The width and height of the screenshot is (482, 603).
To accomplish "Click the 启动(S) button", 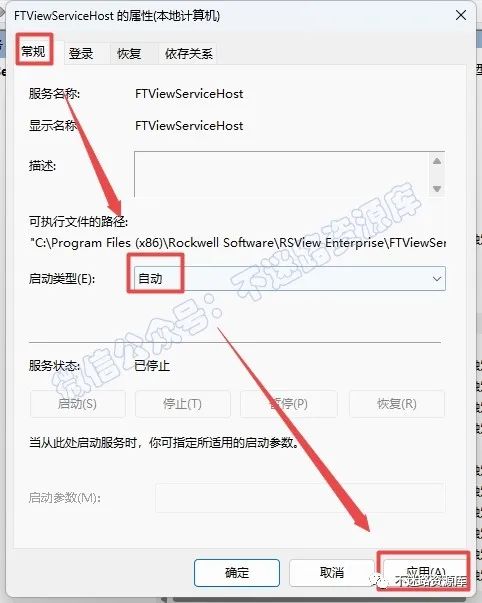I will 77,404.
